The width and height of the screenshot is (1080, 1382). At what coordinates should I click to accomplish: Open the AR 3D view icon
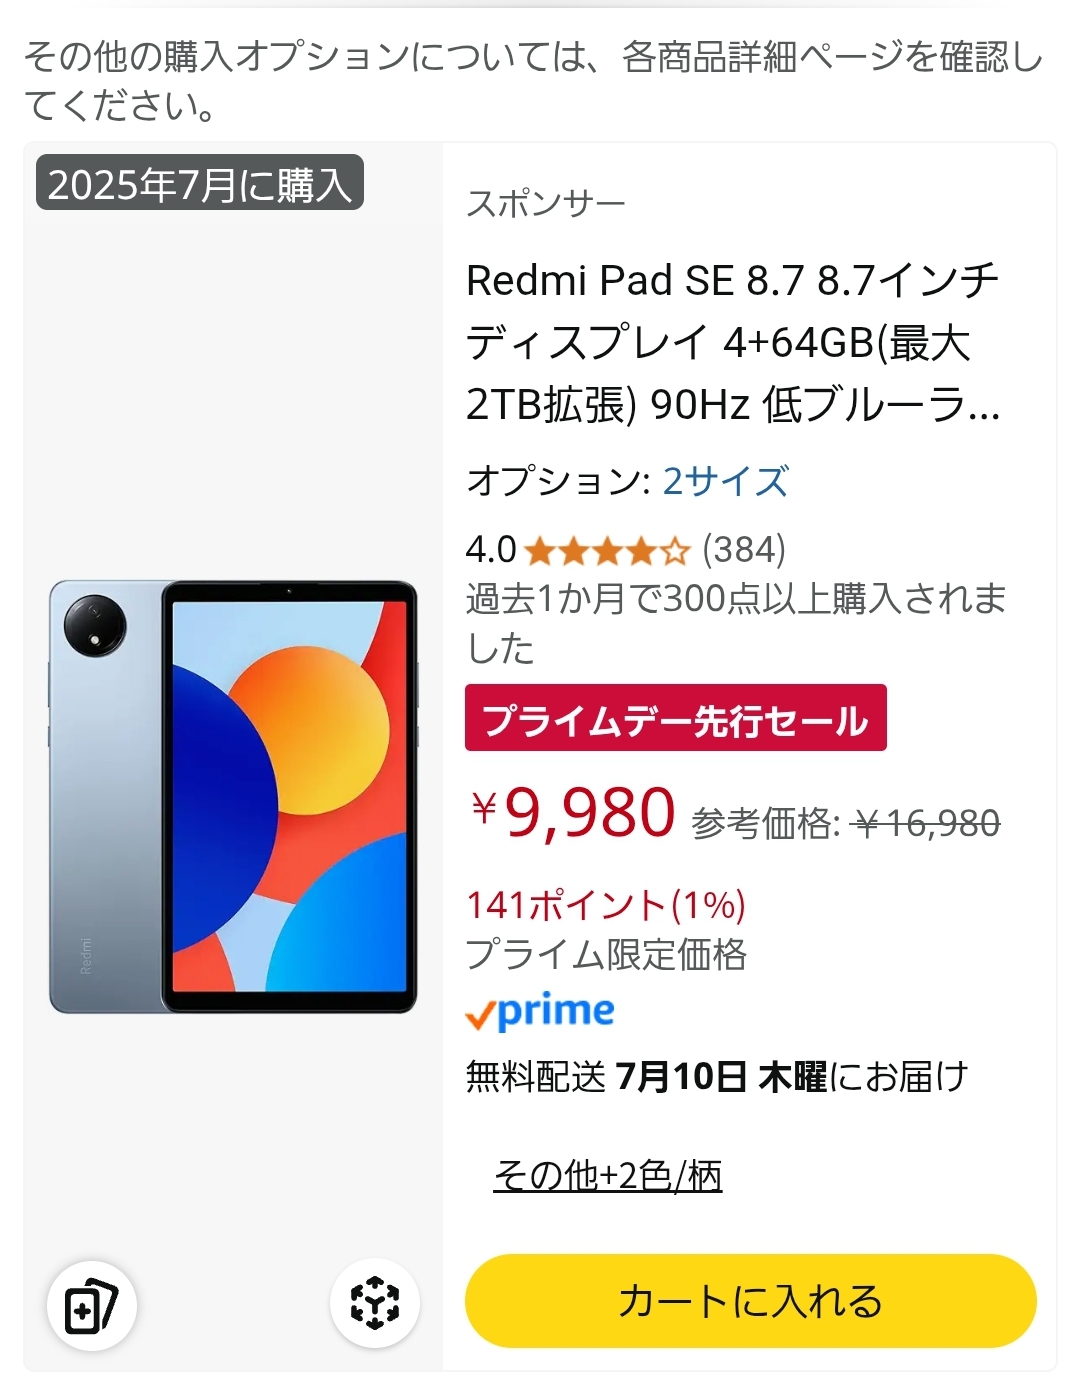(375, 1303)
